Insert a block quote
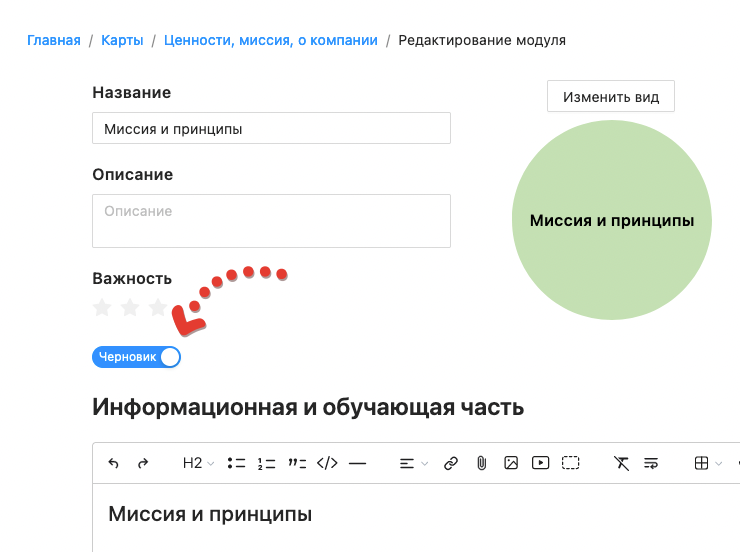This screenshot has height=552, width=740. click(x=297, y=463)
